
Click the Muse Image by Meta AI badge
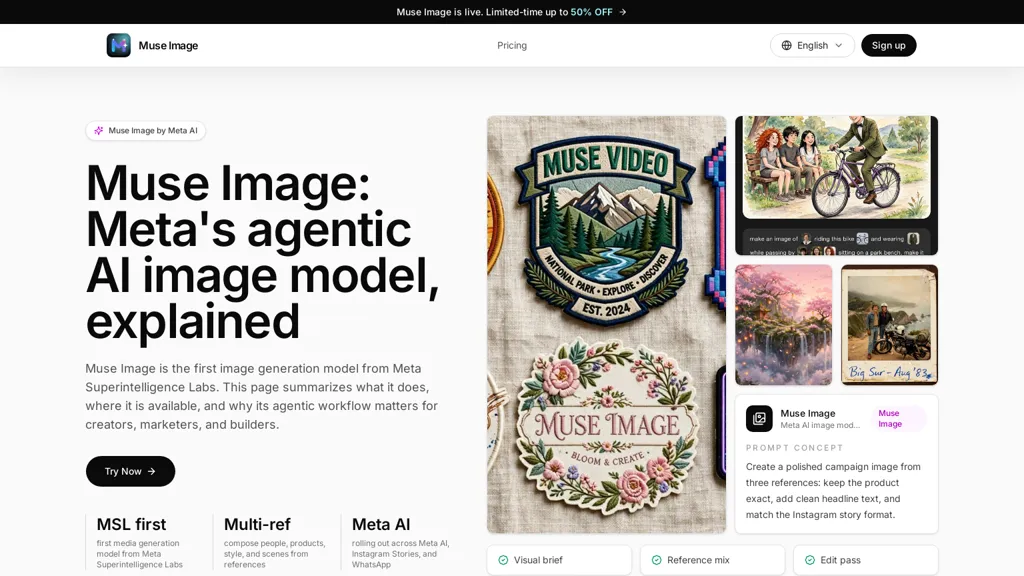tap(146, 131)
